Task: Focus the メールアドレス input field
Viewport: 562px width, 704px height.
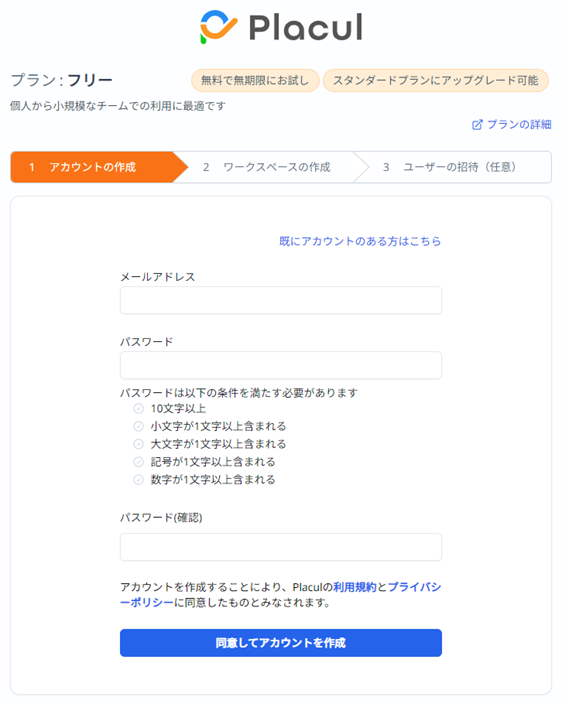Action: pos(281,300)
